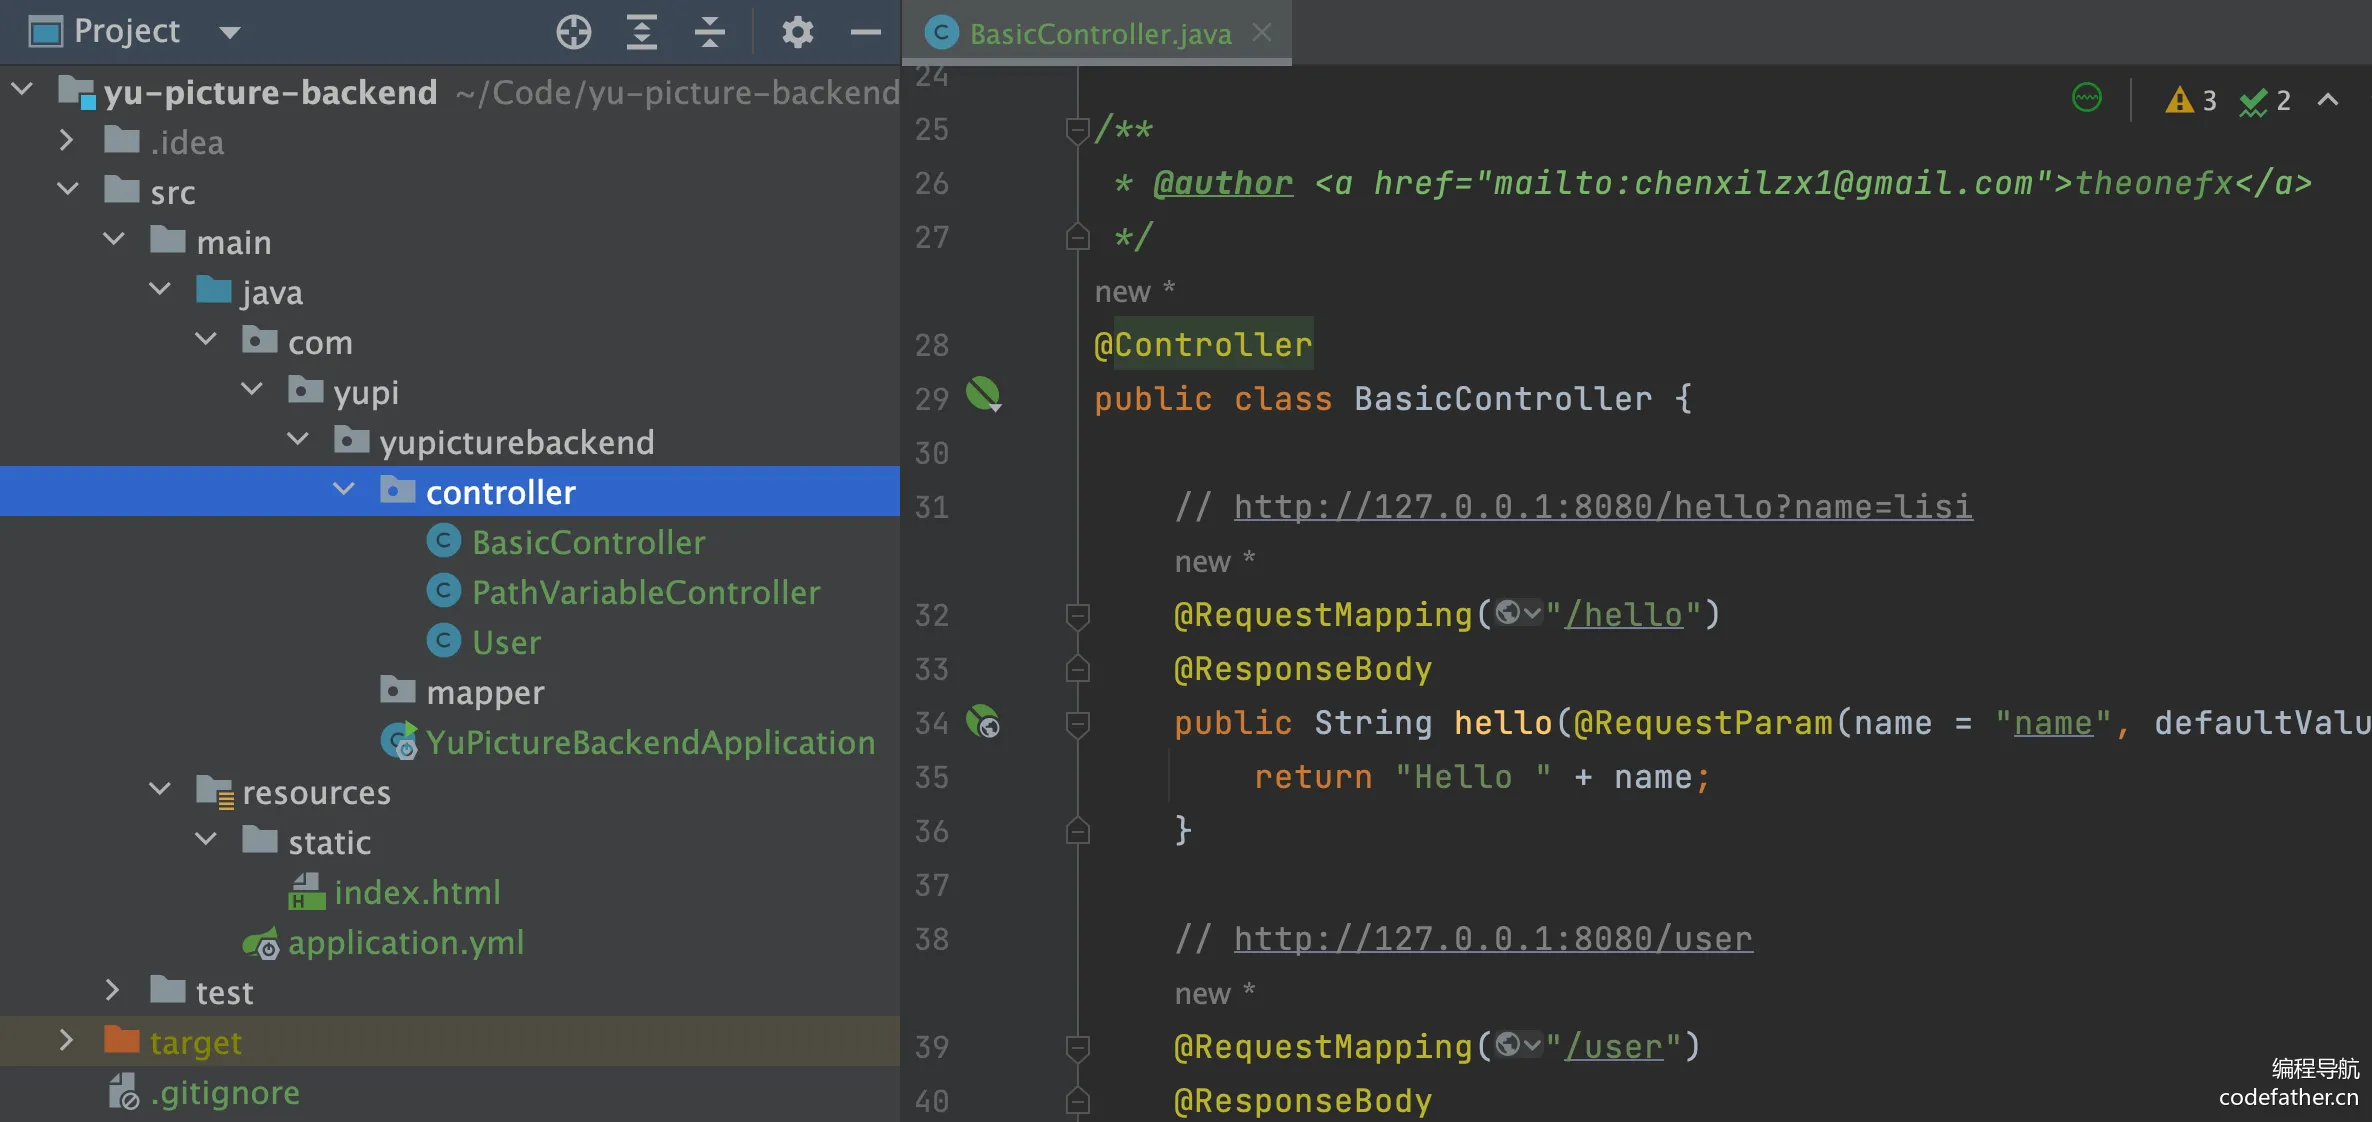Click the locate/select opened file target icon

click(x=574, y=32)
